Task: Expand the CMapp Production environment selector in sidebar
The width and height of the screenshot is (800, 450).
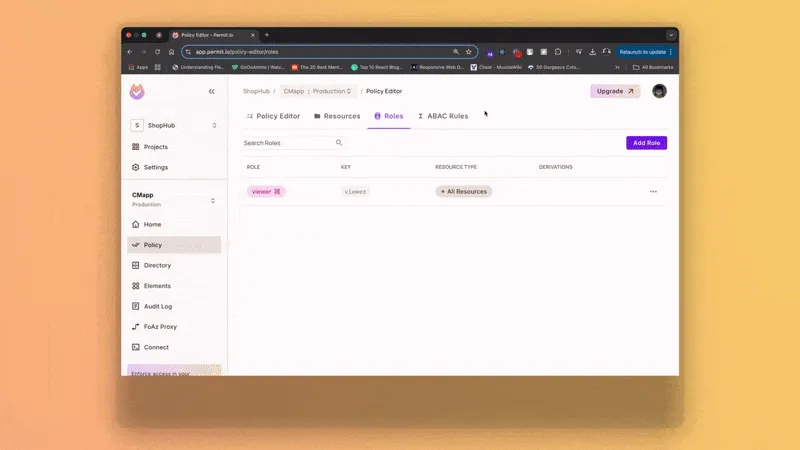Action: click(175, 200)
